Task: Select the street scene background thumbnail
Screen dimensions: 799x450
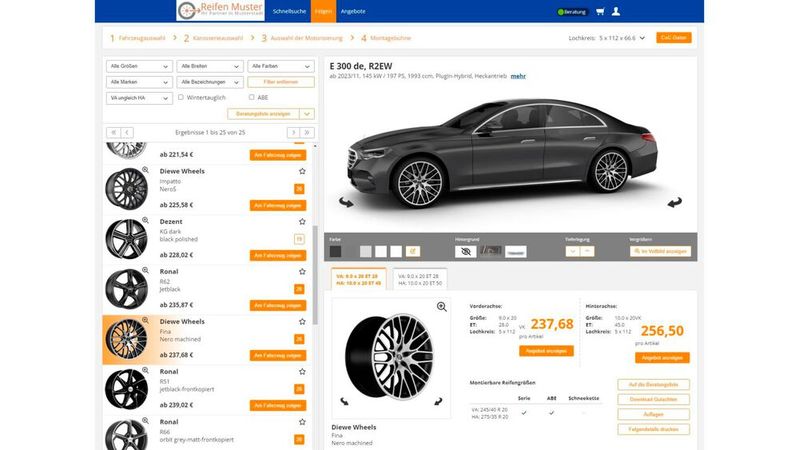Action: pyautogui.click(x=490, y=251)
